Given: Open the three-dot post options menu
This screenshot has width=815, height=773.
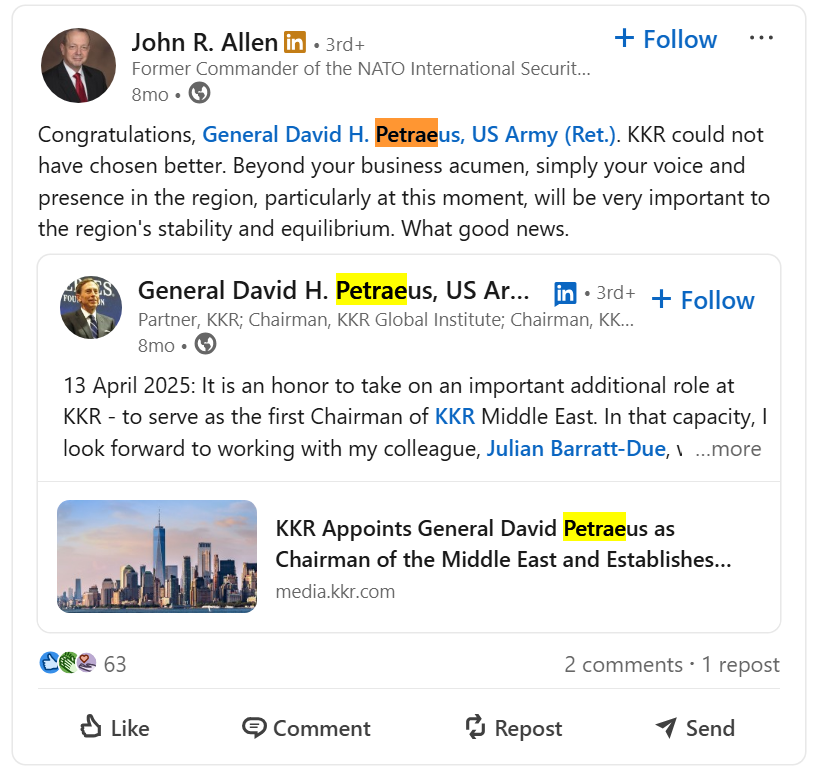Looking at the screenshot, I should coord(761,39).
